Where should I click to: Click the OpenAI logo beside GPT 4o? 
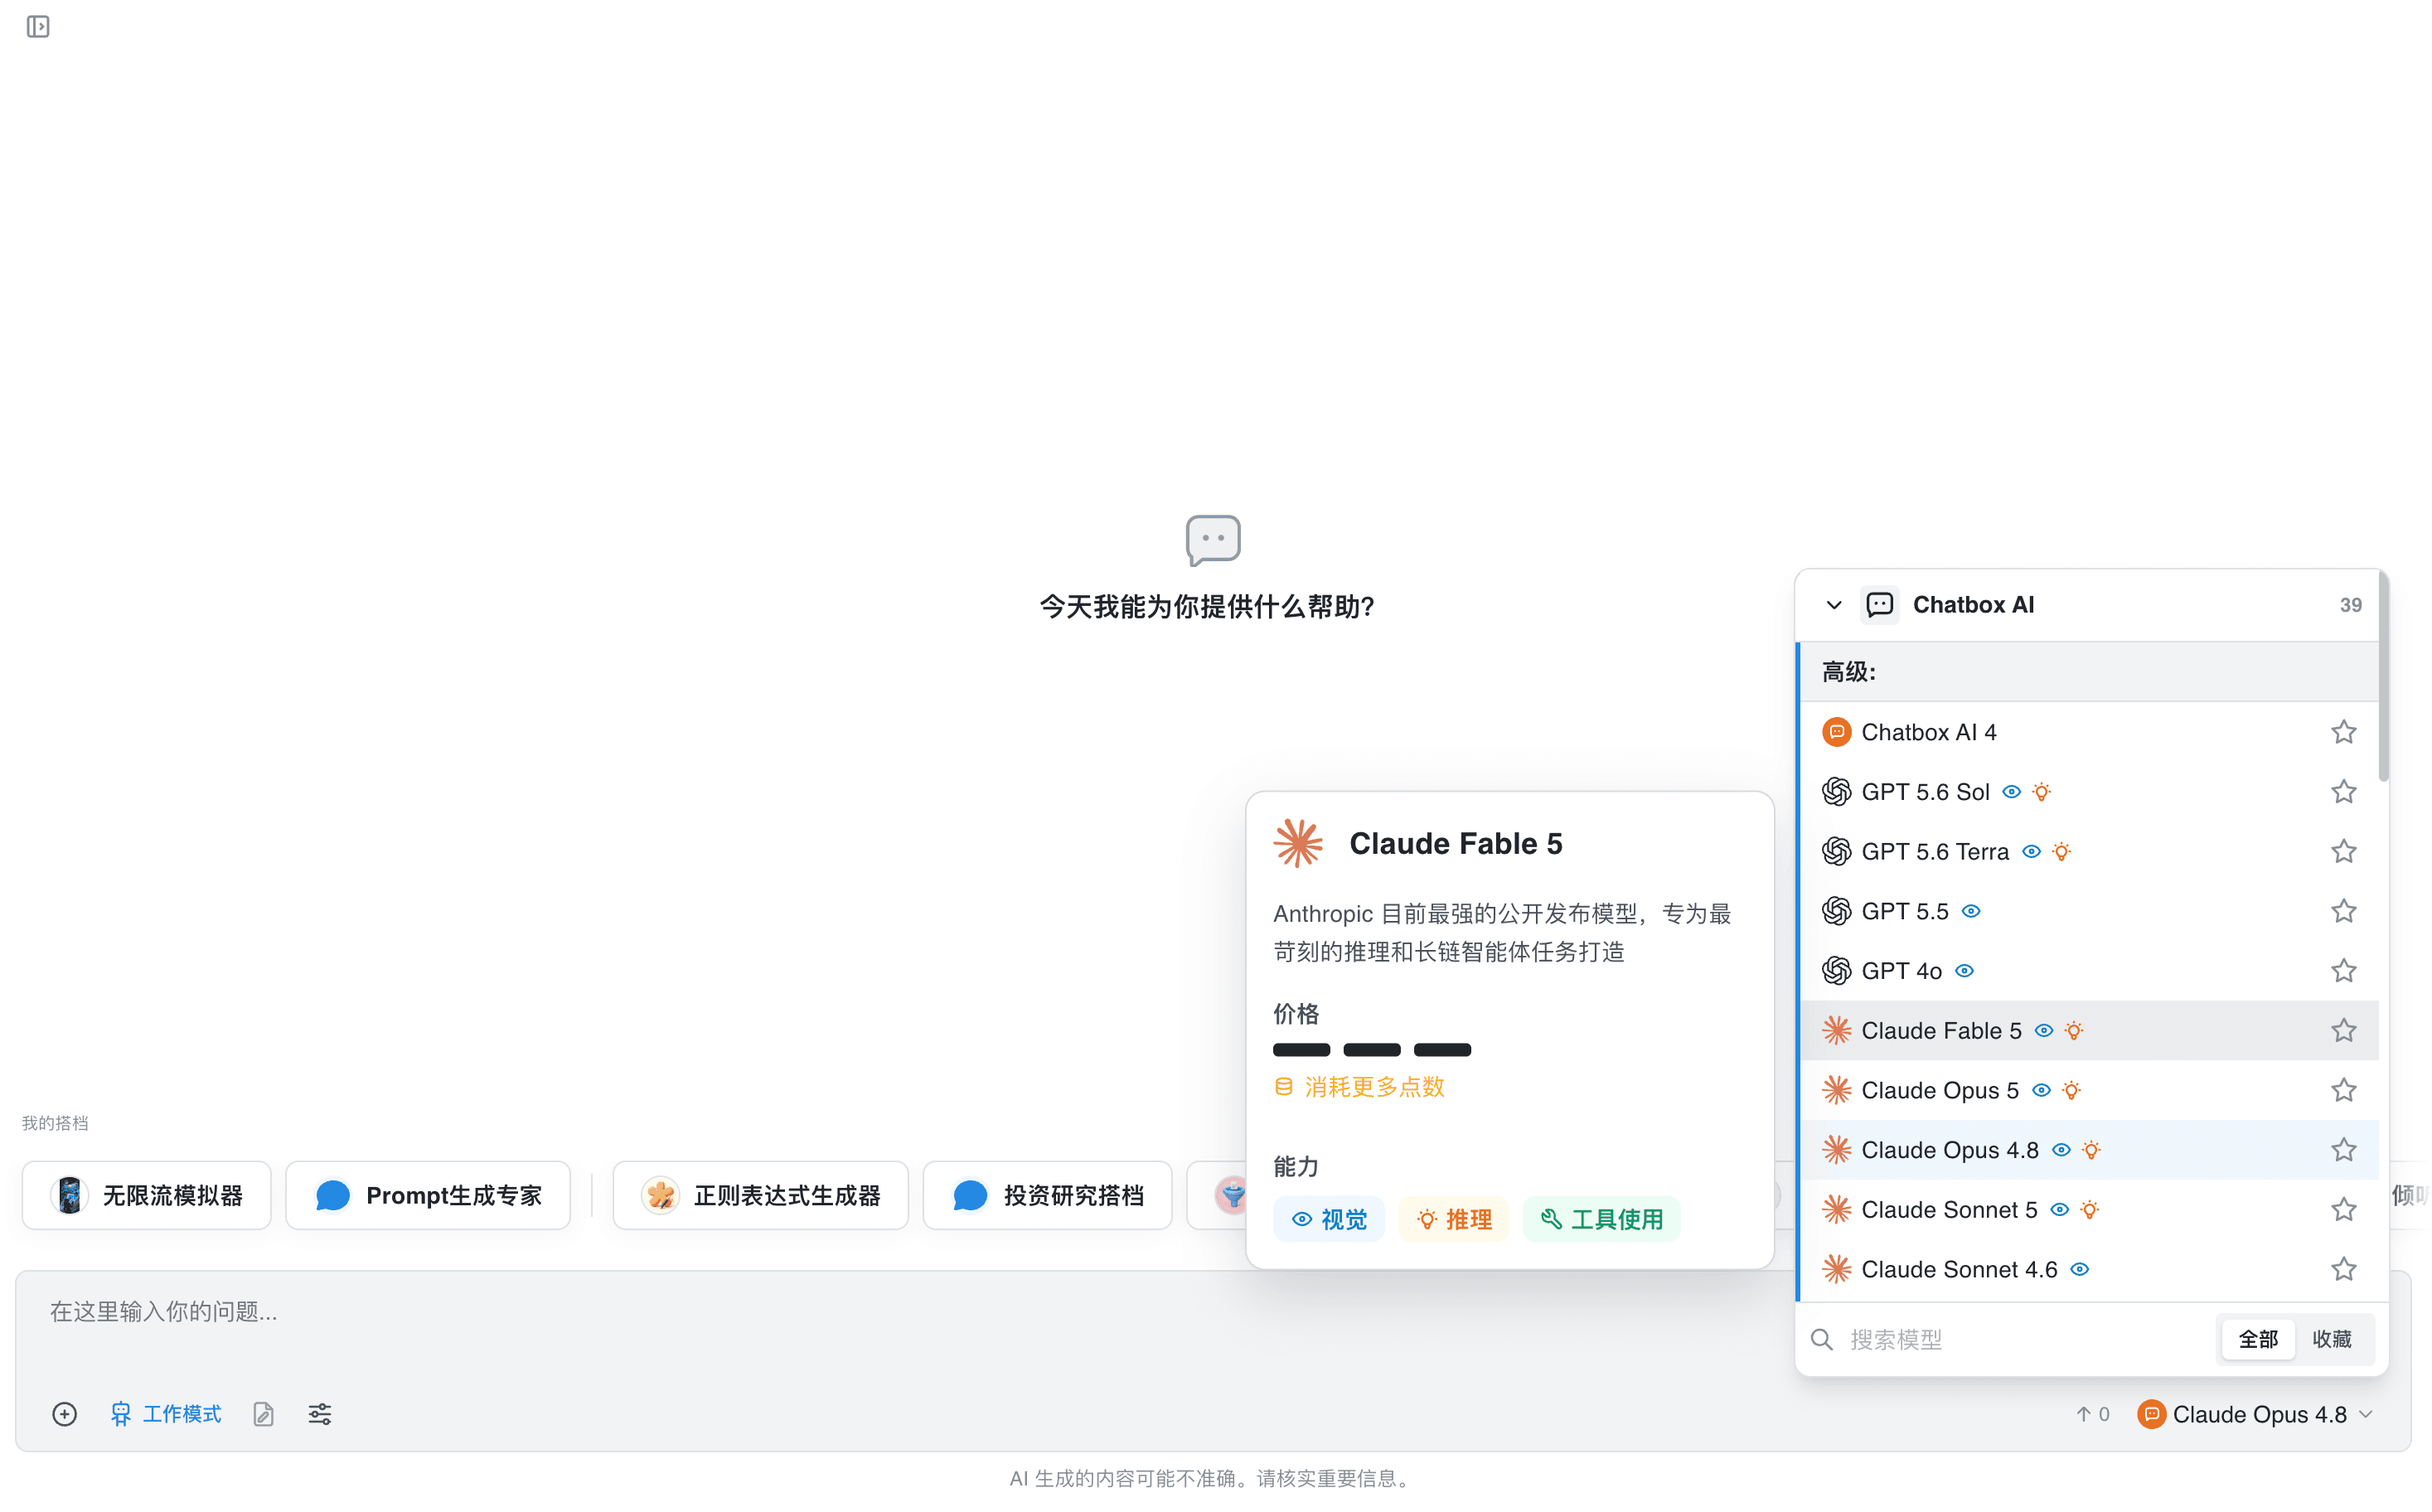[1837, 971]
